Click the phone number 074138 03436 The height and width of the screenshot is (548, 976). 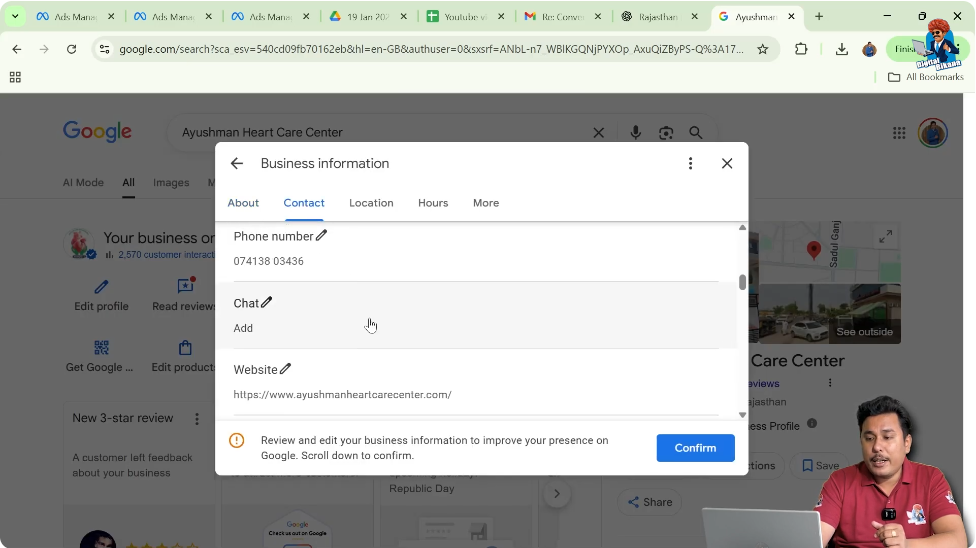pyautogui.click(x=268, y=261)
